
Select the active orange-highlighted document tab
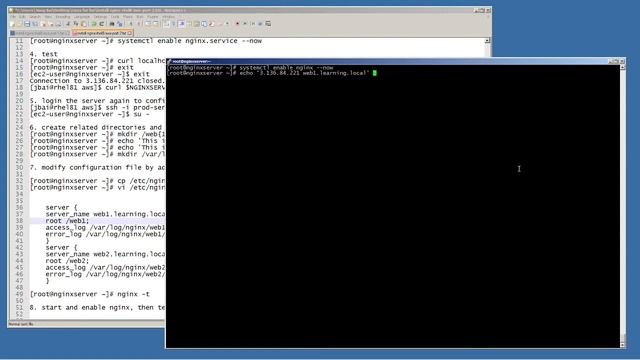tap(102, 33)
